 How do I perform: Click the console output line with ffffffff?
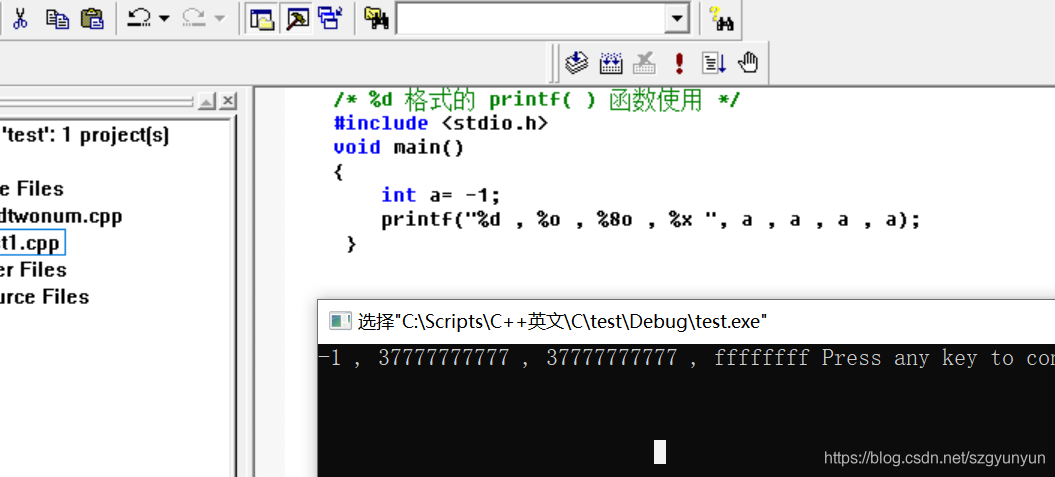click(686, 358)
